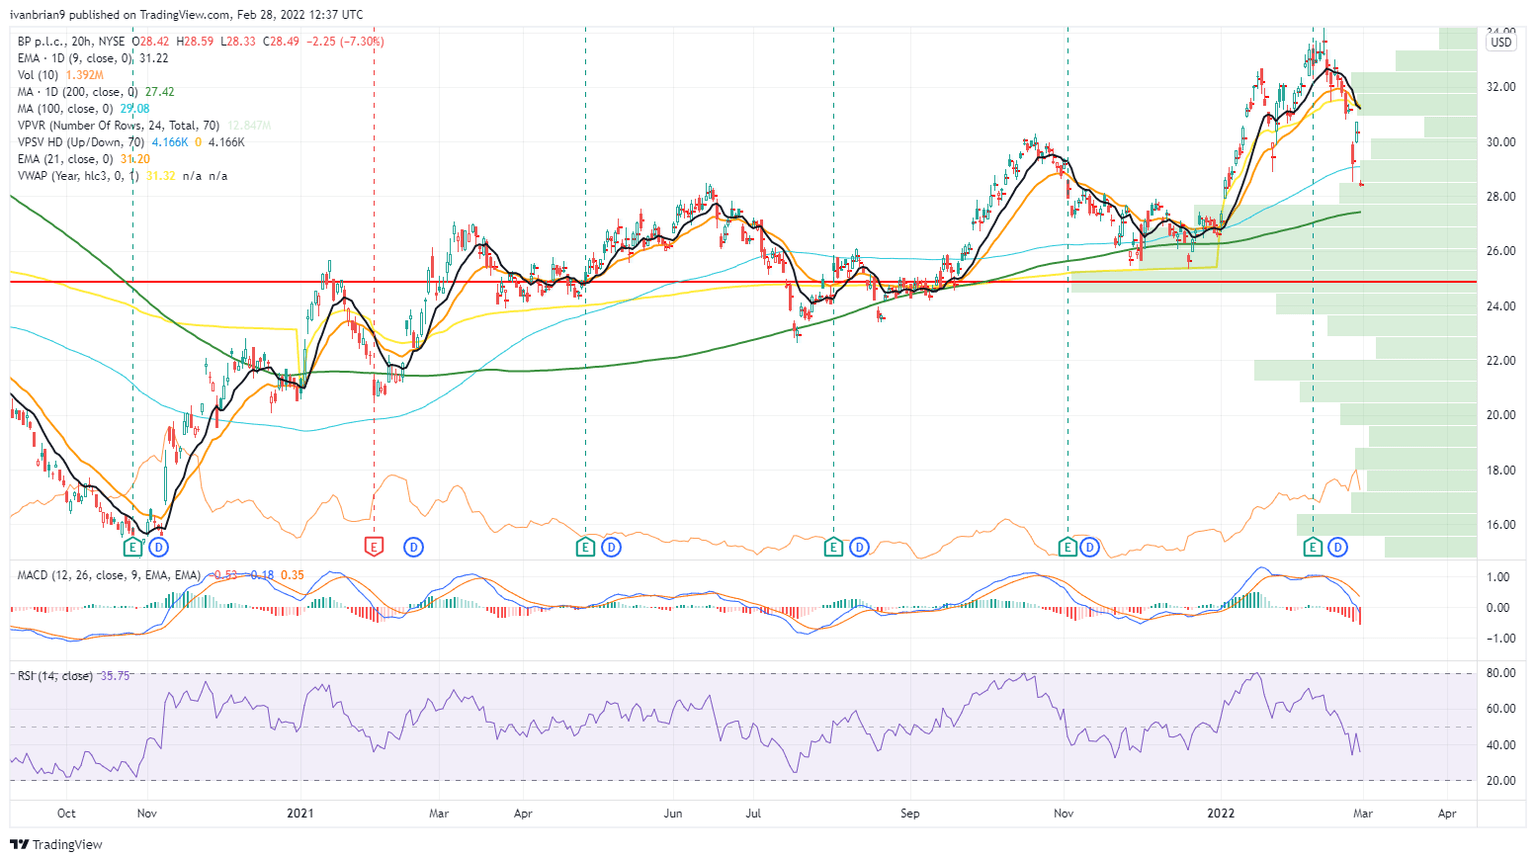Click the 16.00 price axis label
1536x862 pixels.
tap(1501, 525)
